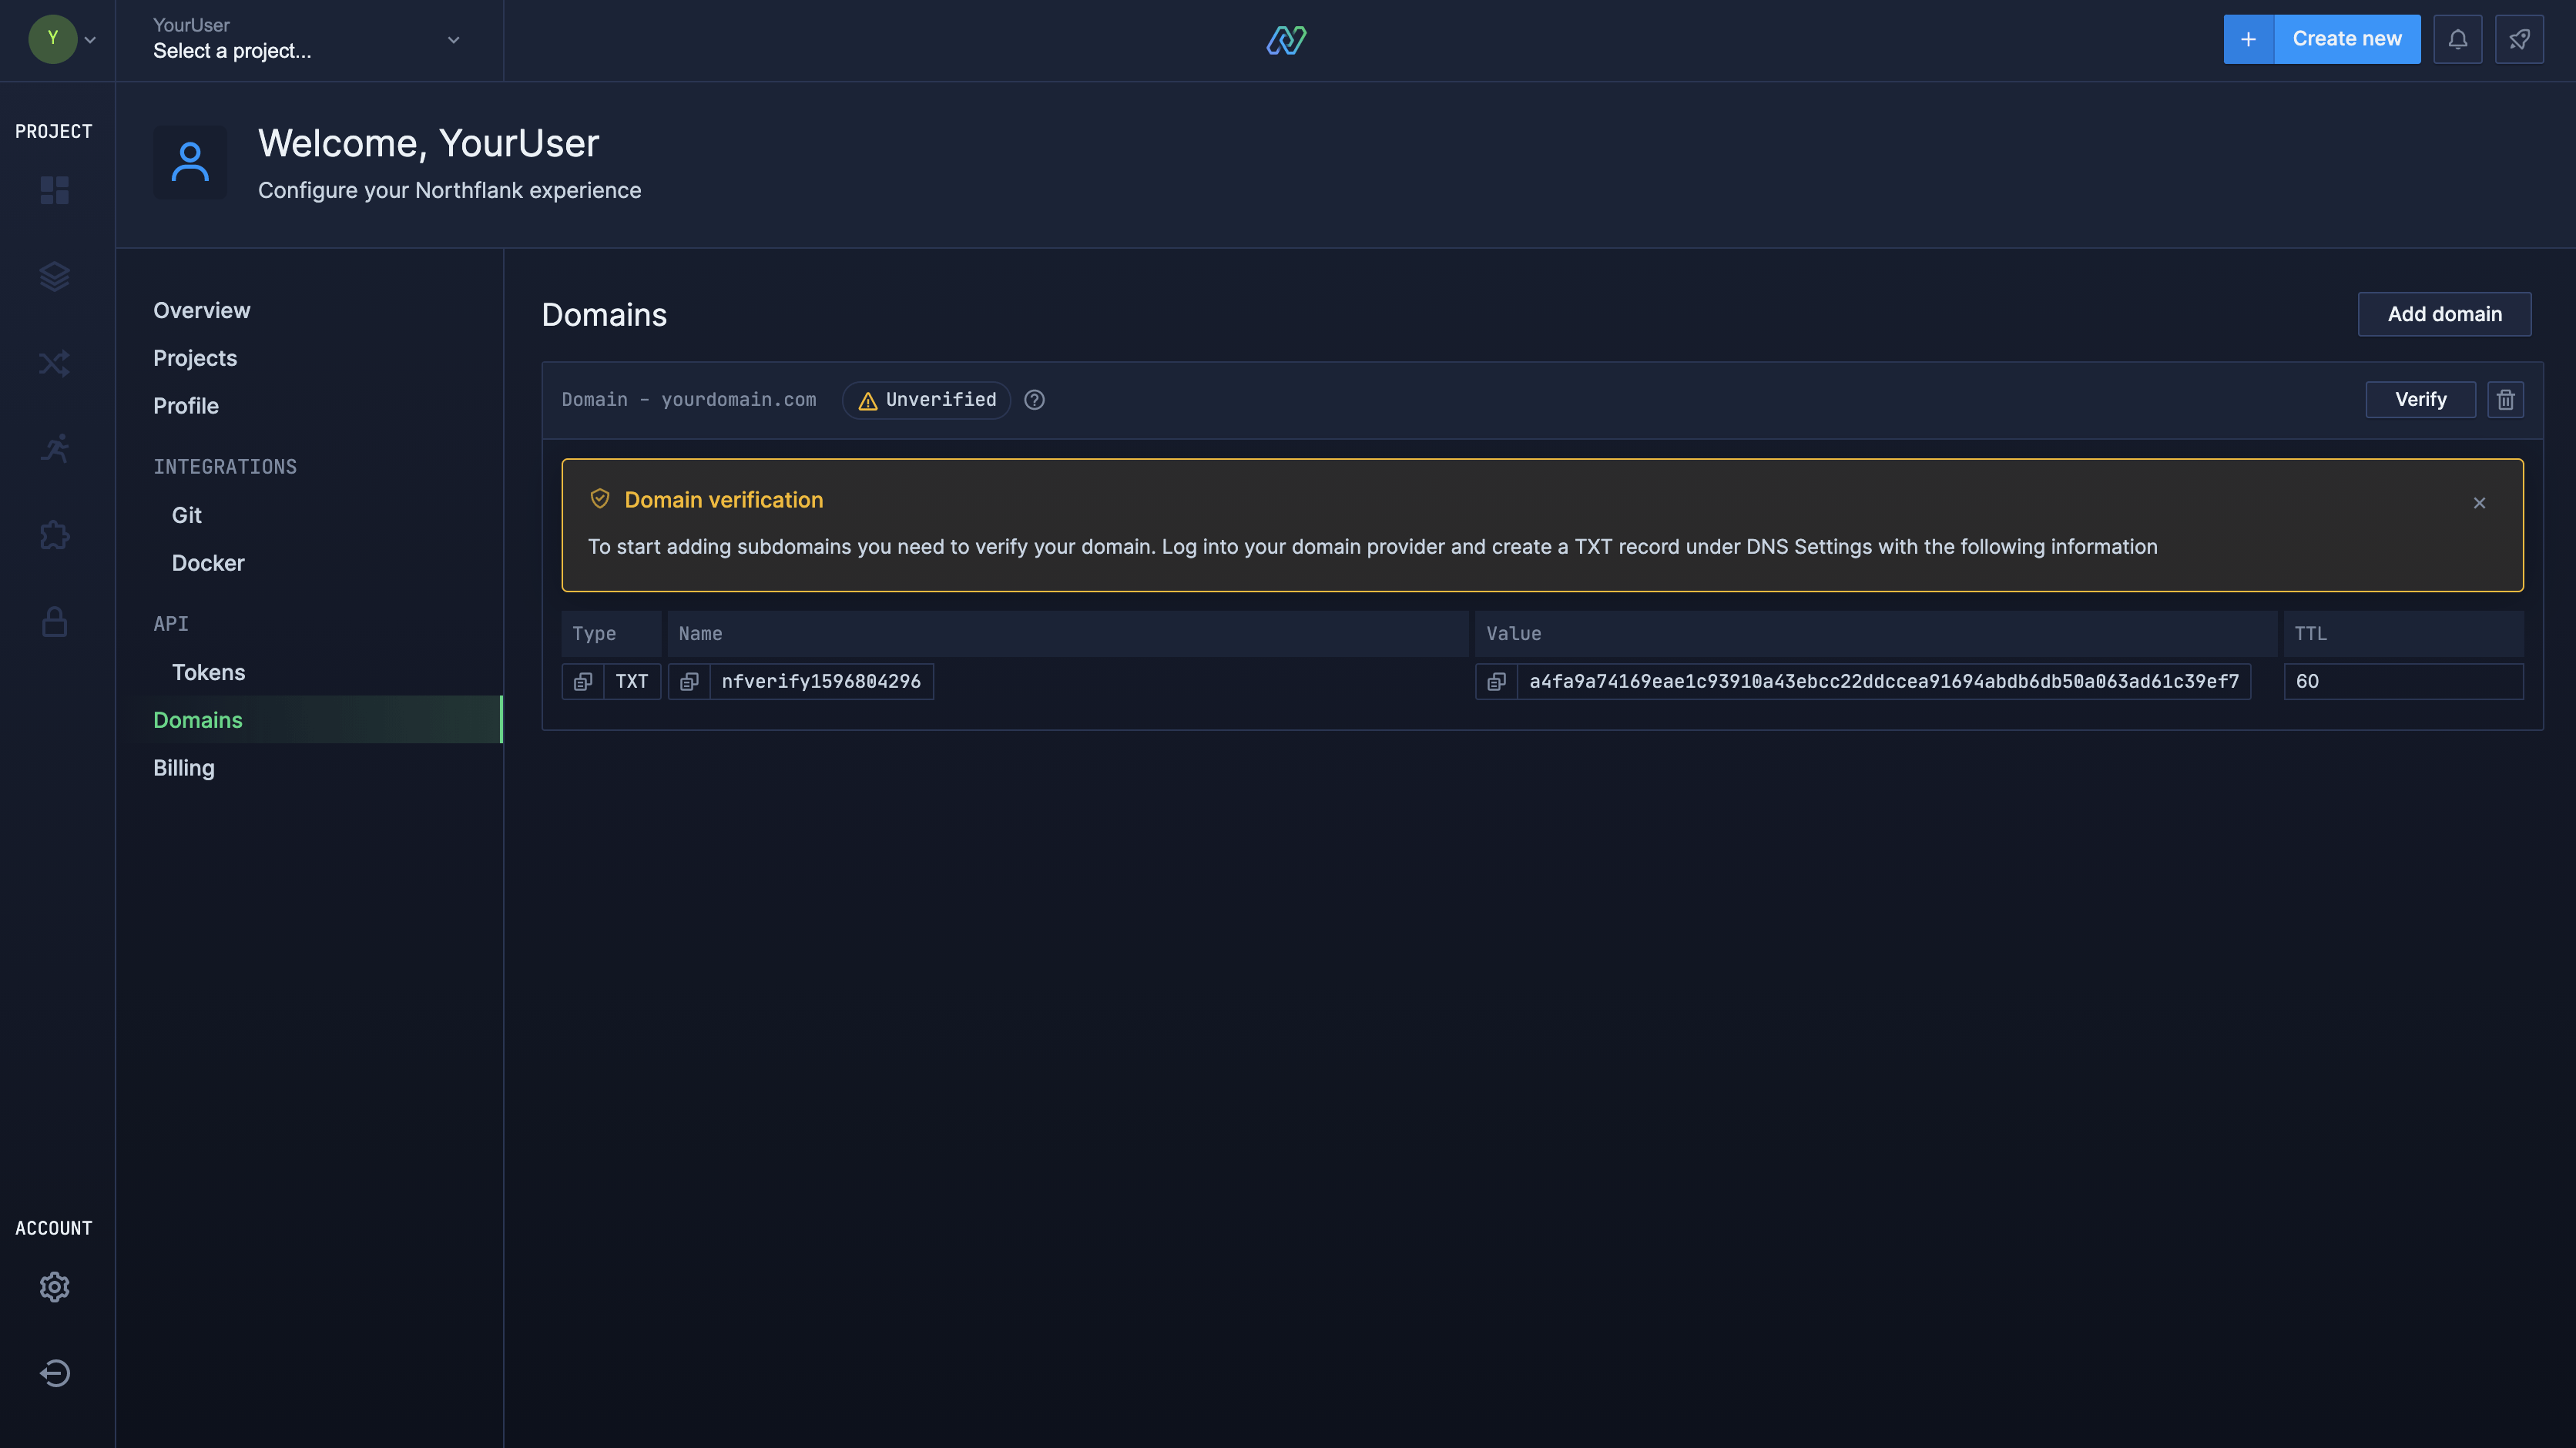The height and width of the screenshot is (1448, 2576).
Task: Click the TXT type value
Action: click(x=632, y=682)
